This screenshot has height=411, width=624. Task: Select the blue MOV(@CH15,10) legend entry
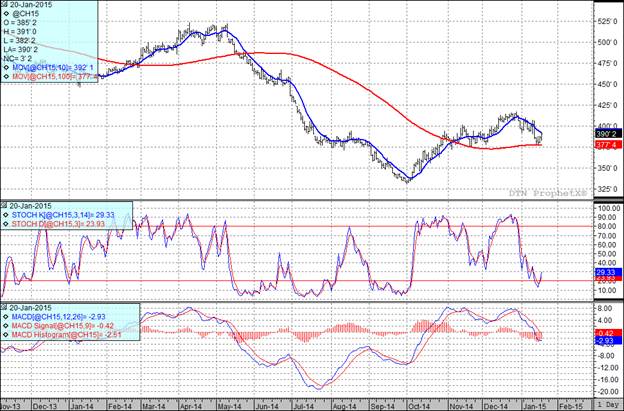[x=53, y=68]
